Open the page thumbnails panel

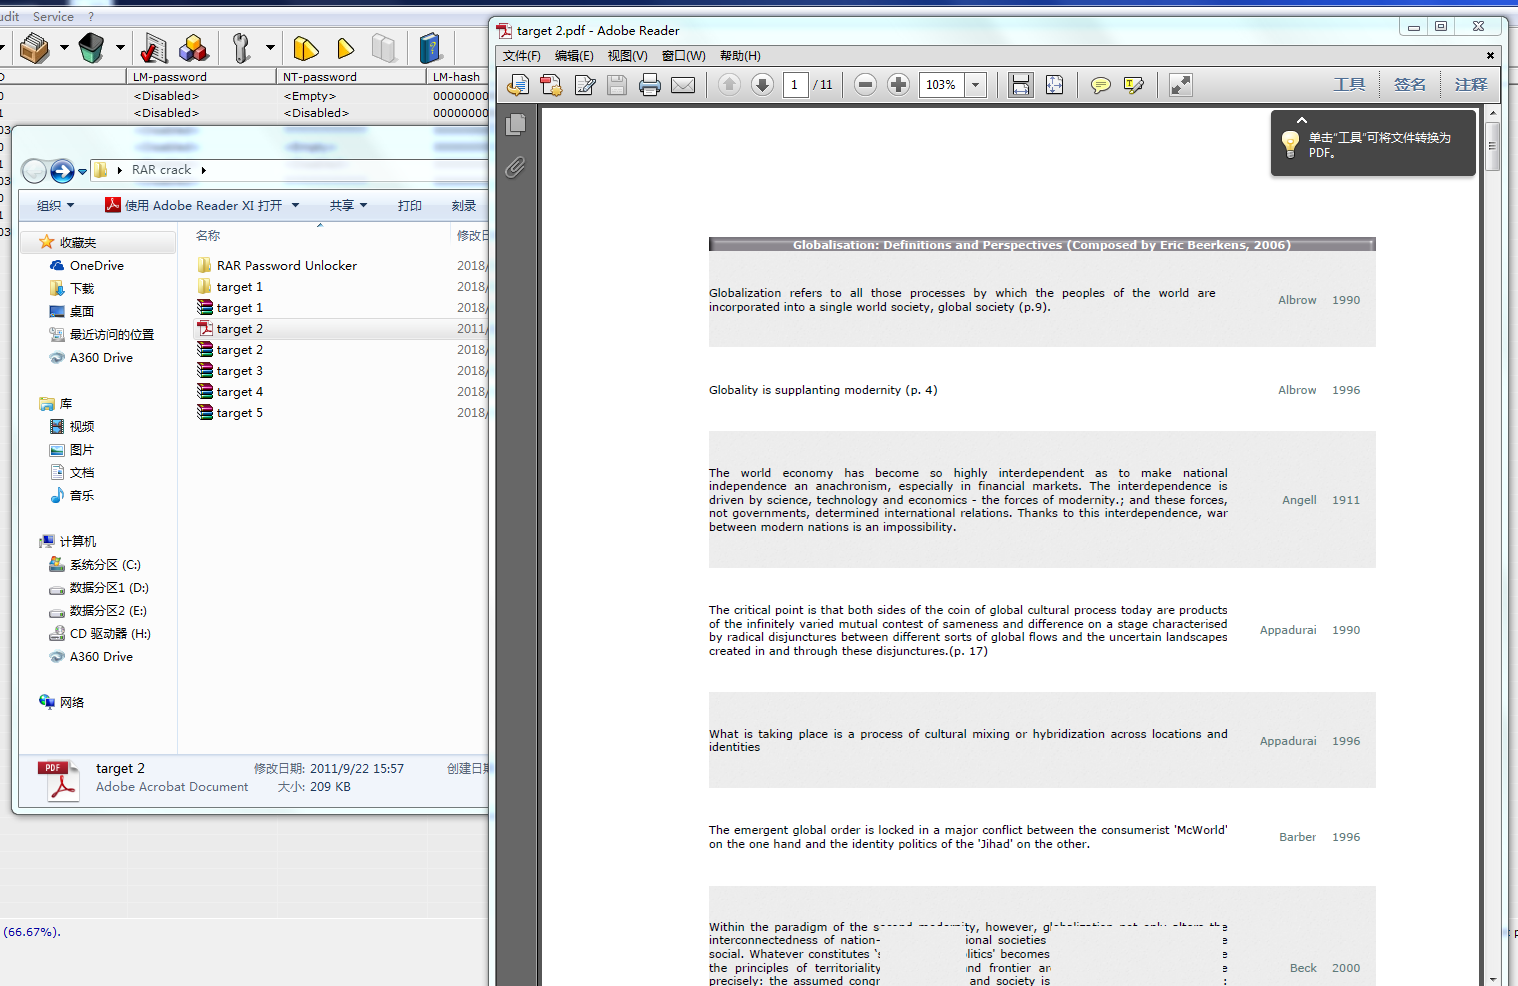pyautogui.click(x=516, y=125)
